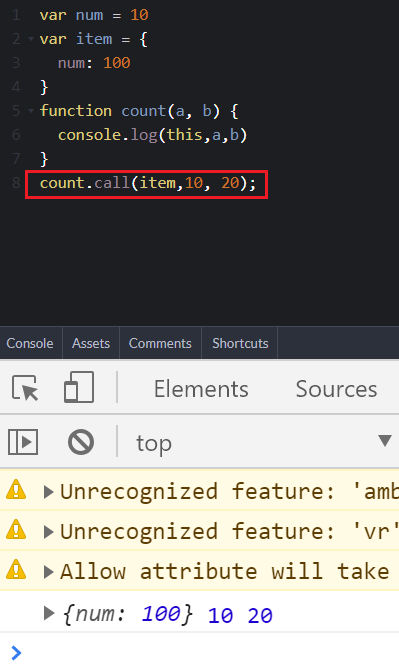
Task: Click the warning icon beside 'vr' message
Action: (x=16, y=530)
